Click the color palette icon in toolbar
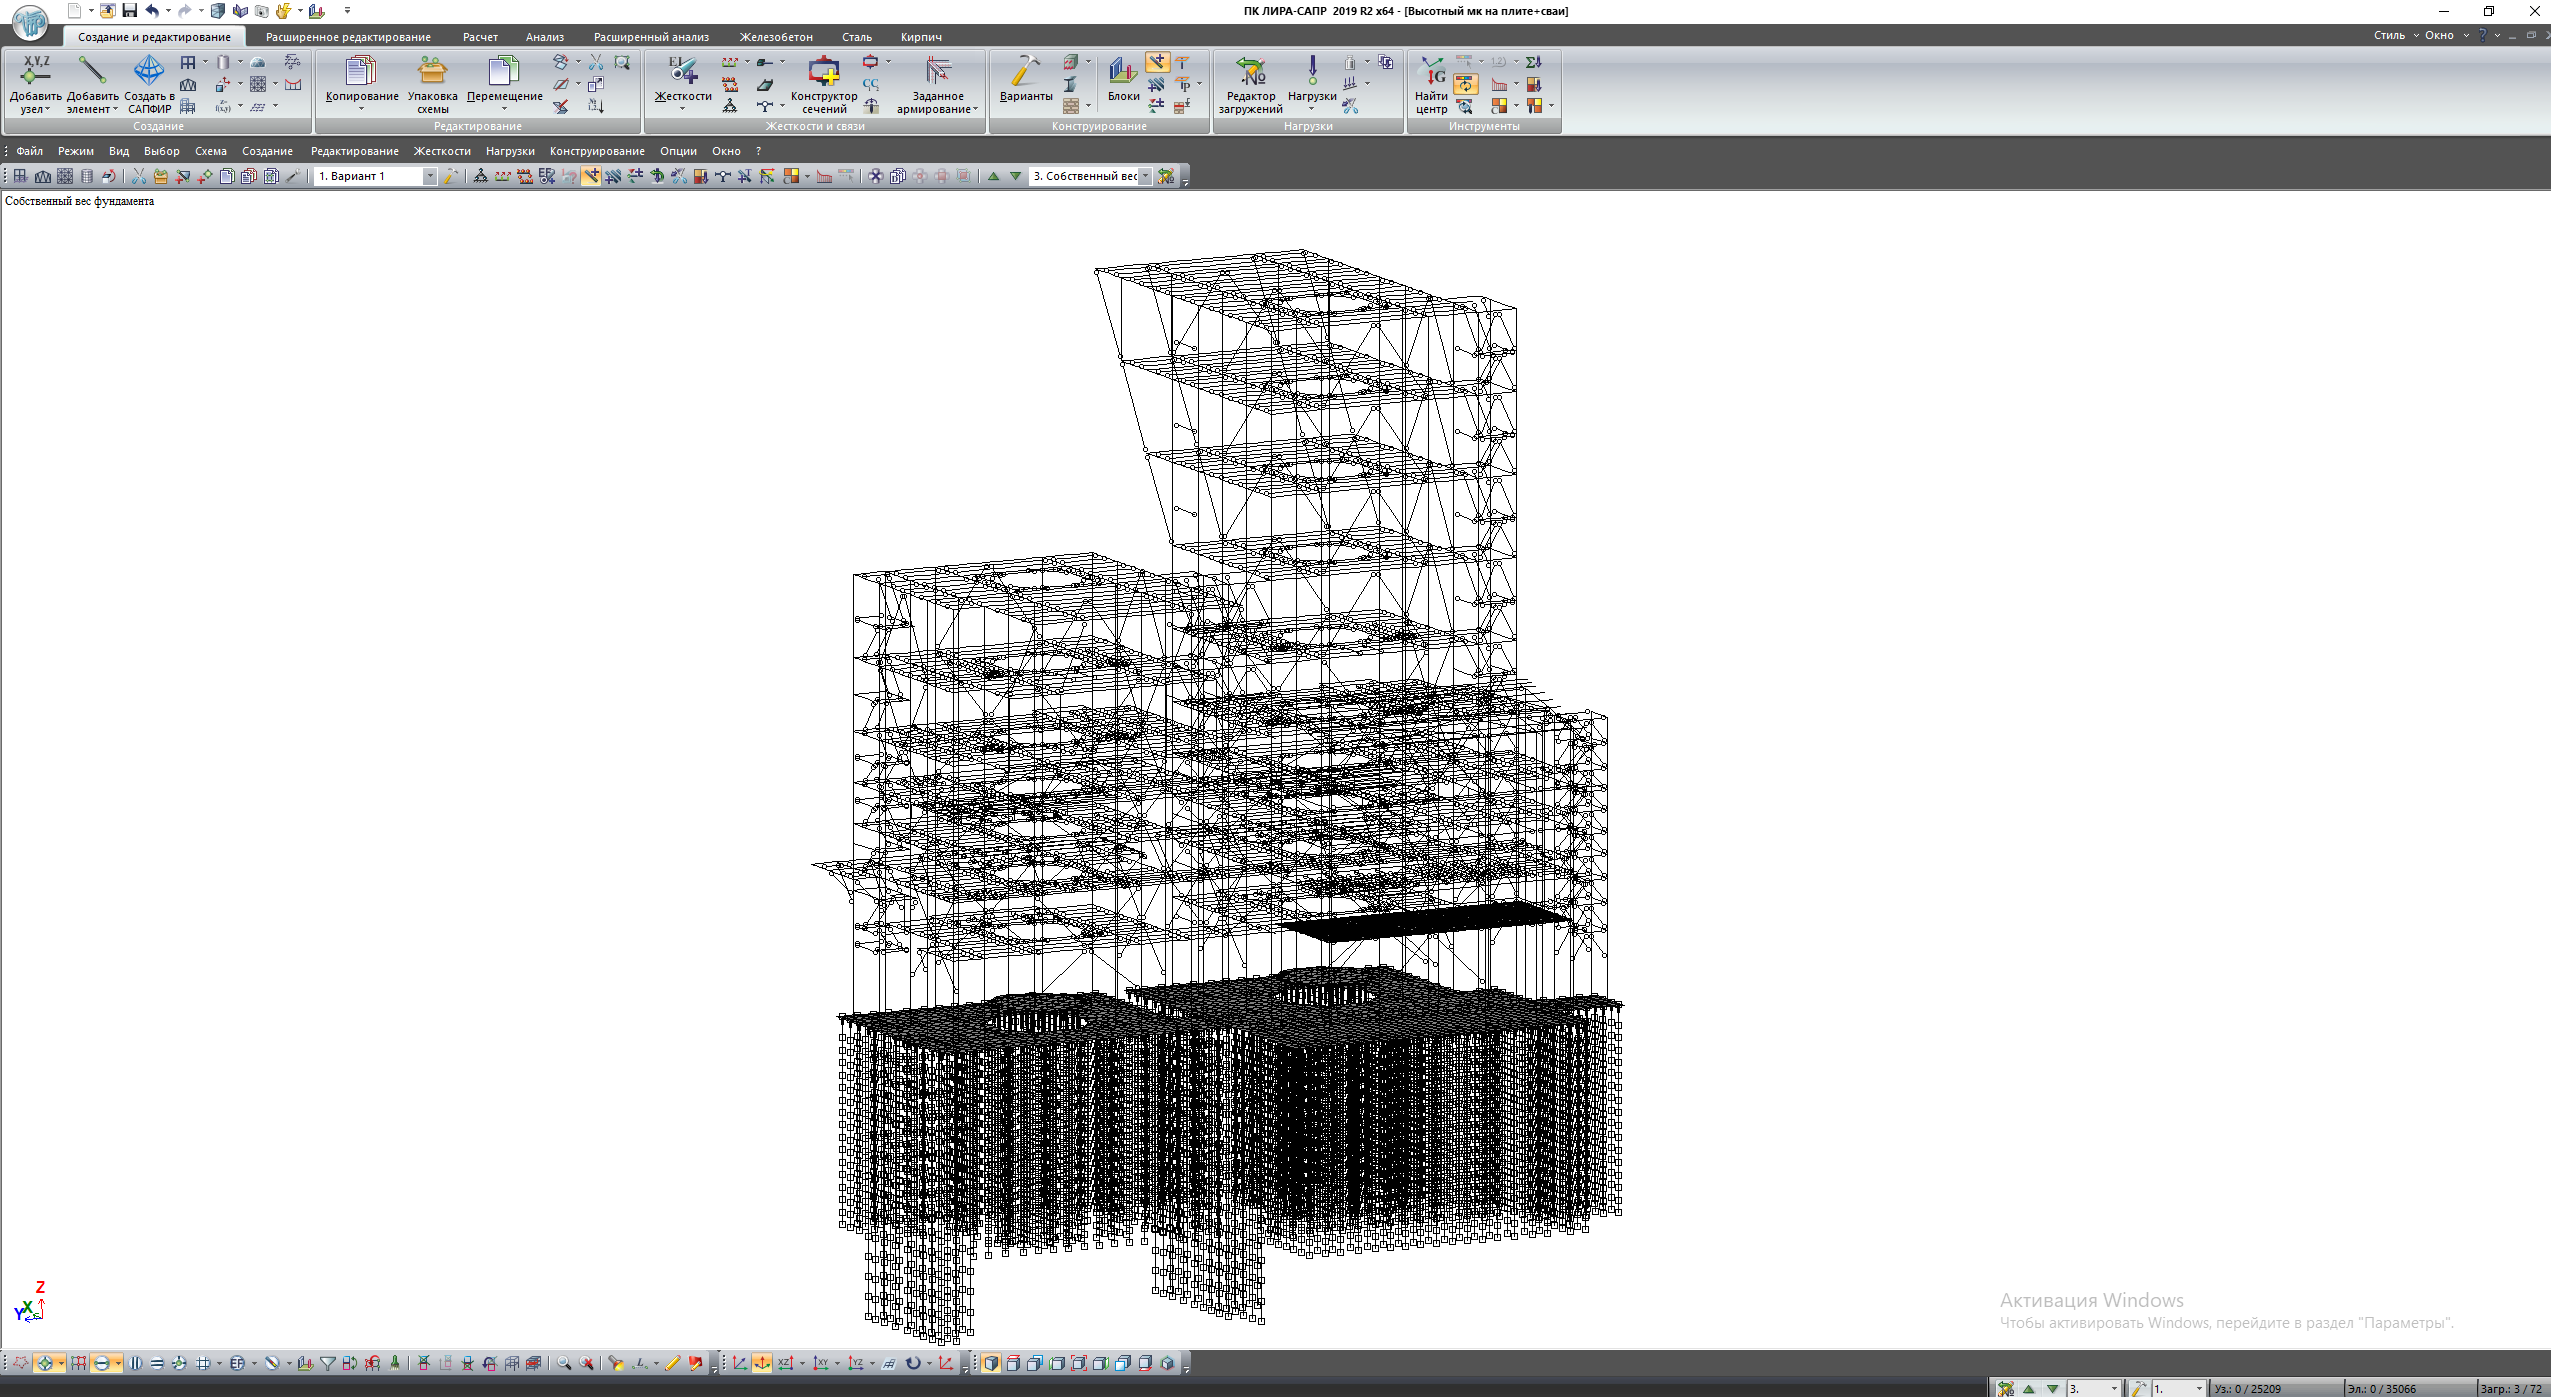 (x=791, y=177)
